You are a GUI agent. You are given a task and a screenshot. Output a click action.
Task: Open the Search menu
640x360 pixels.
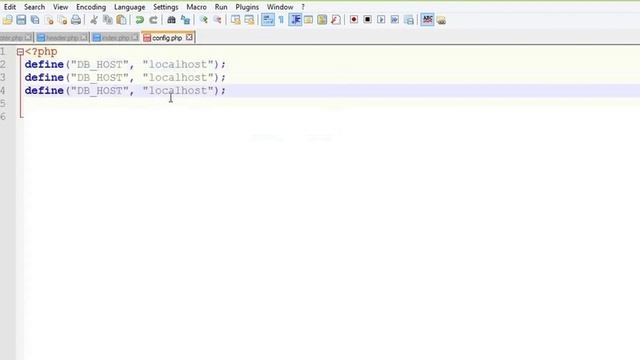[34, 7]
